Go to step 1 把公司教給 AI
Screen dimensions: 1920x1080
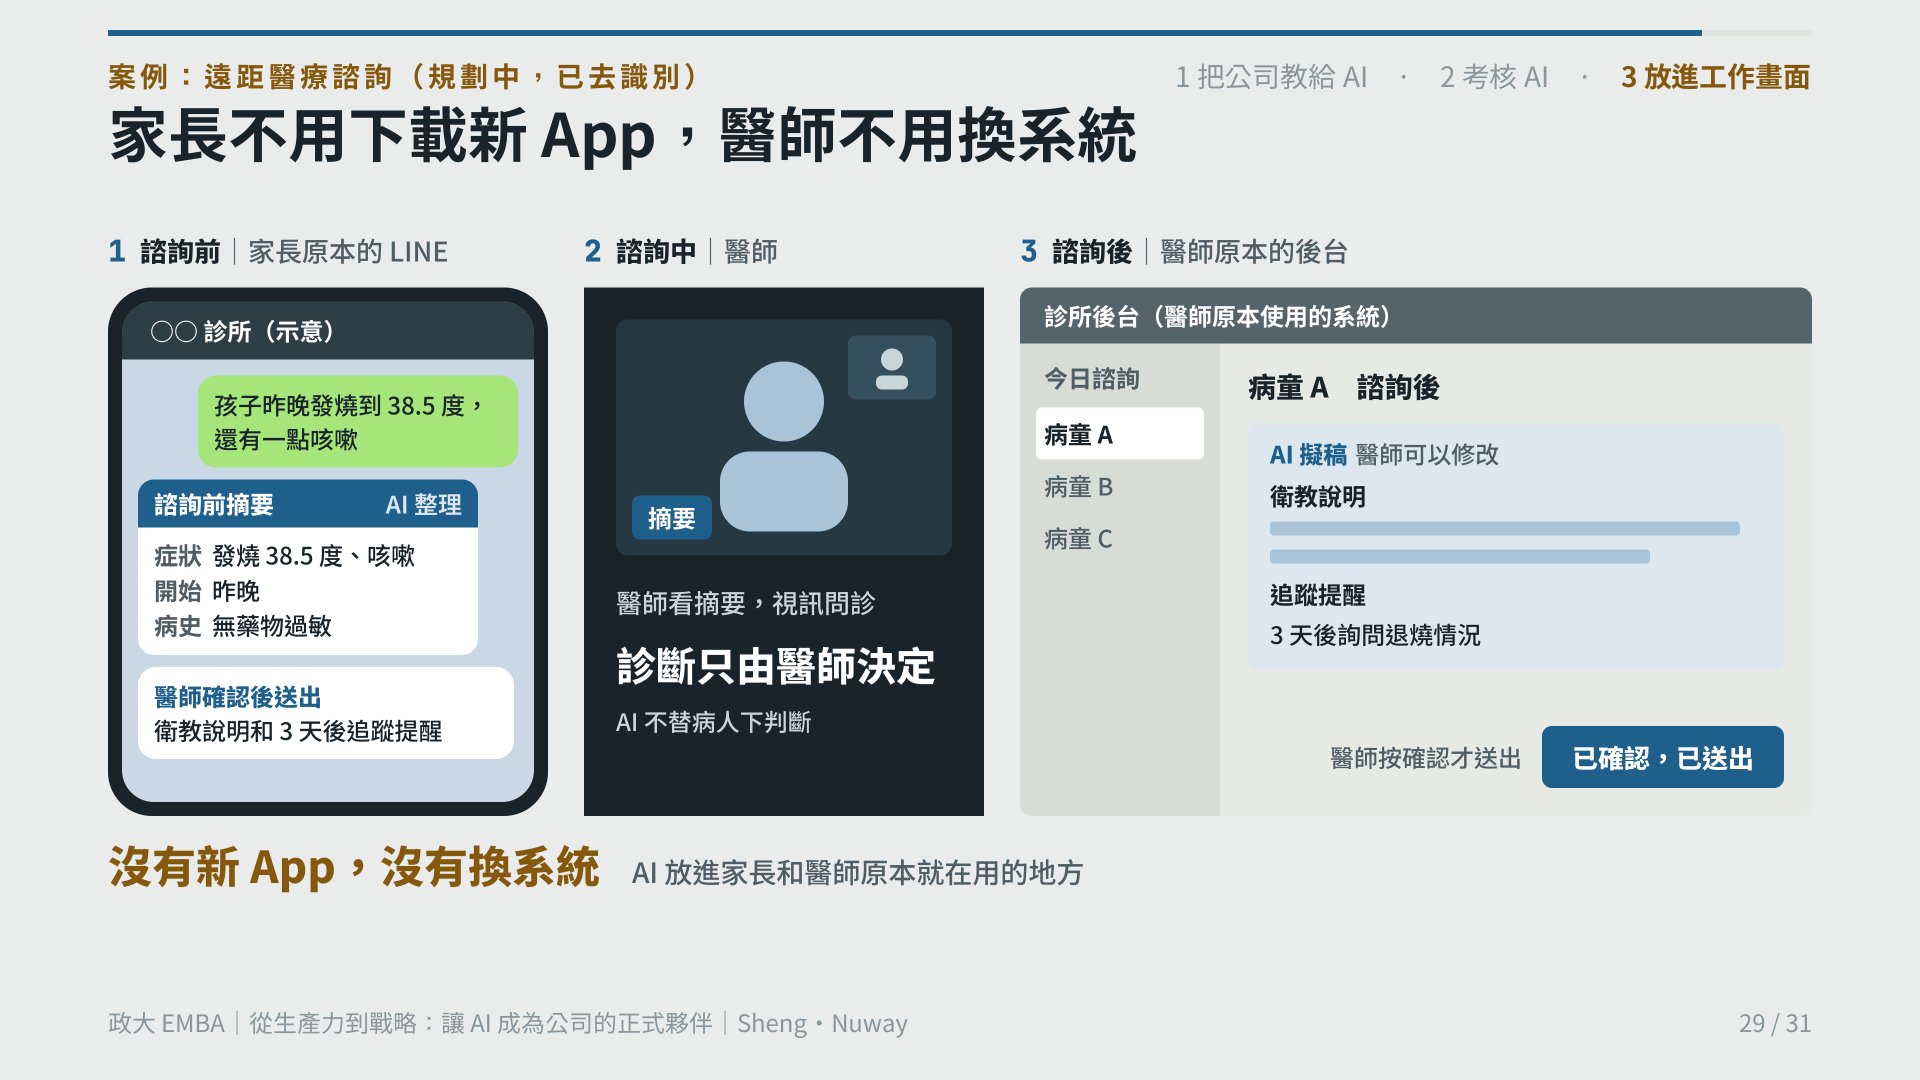coord(1270,77)
